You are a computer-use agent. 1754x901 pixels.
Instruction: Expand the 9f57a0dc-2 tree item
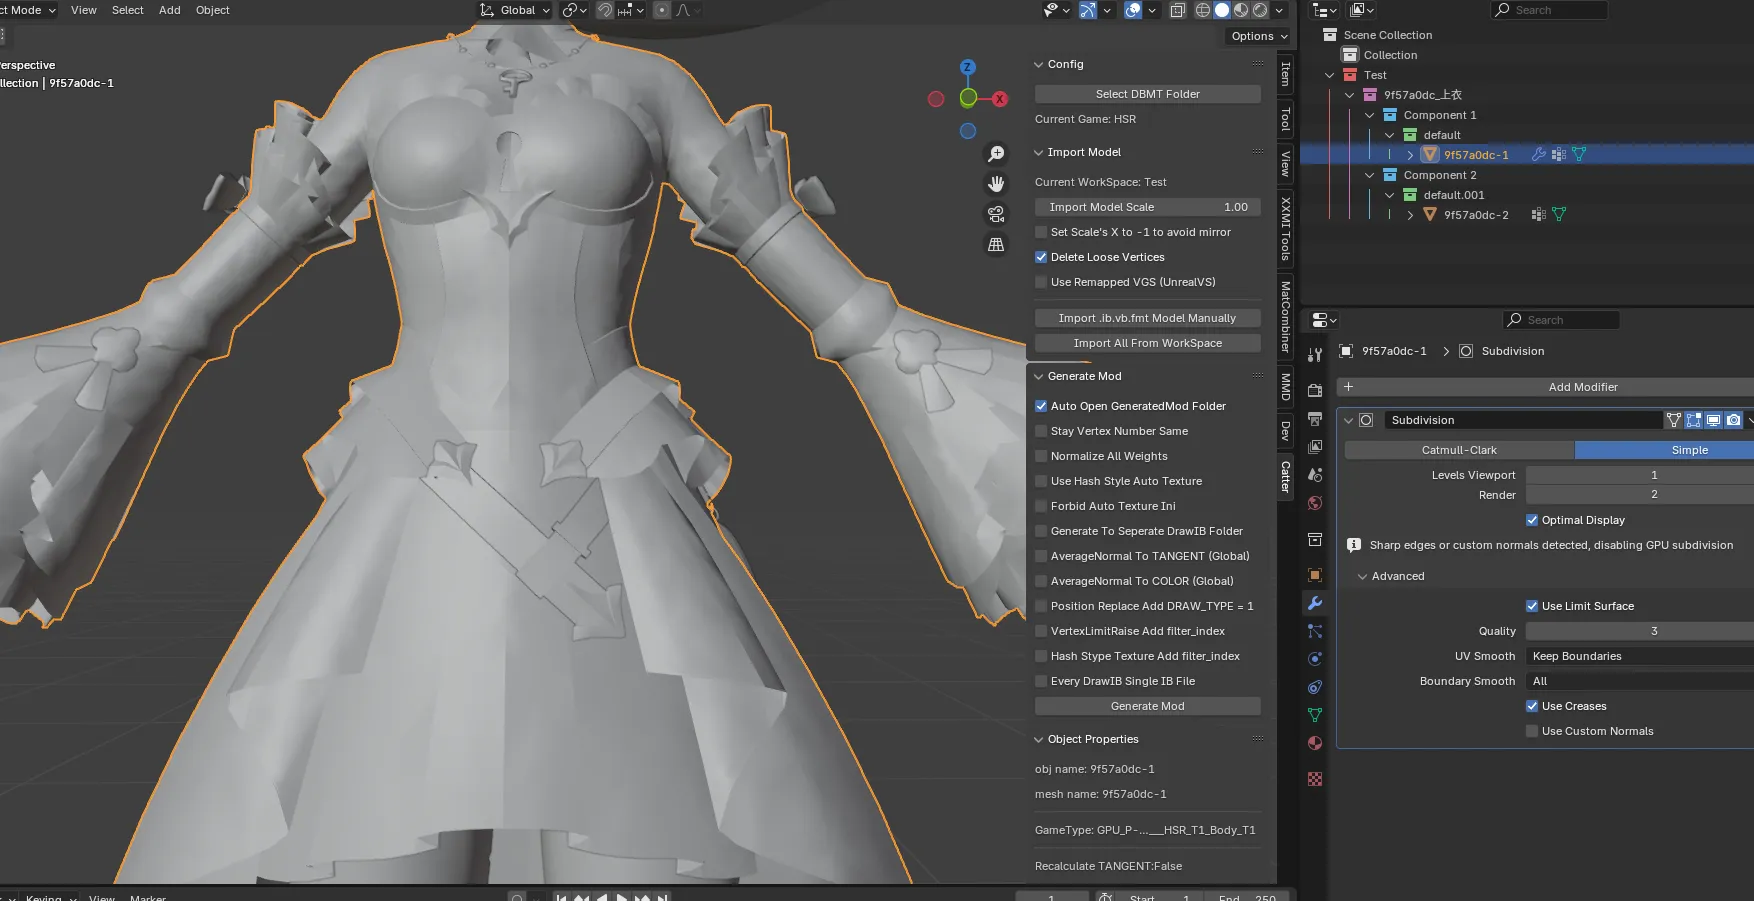click(1410, 215)
